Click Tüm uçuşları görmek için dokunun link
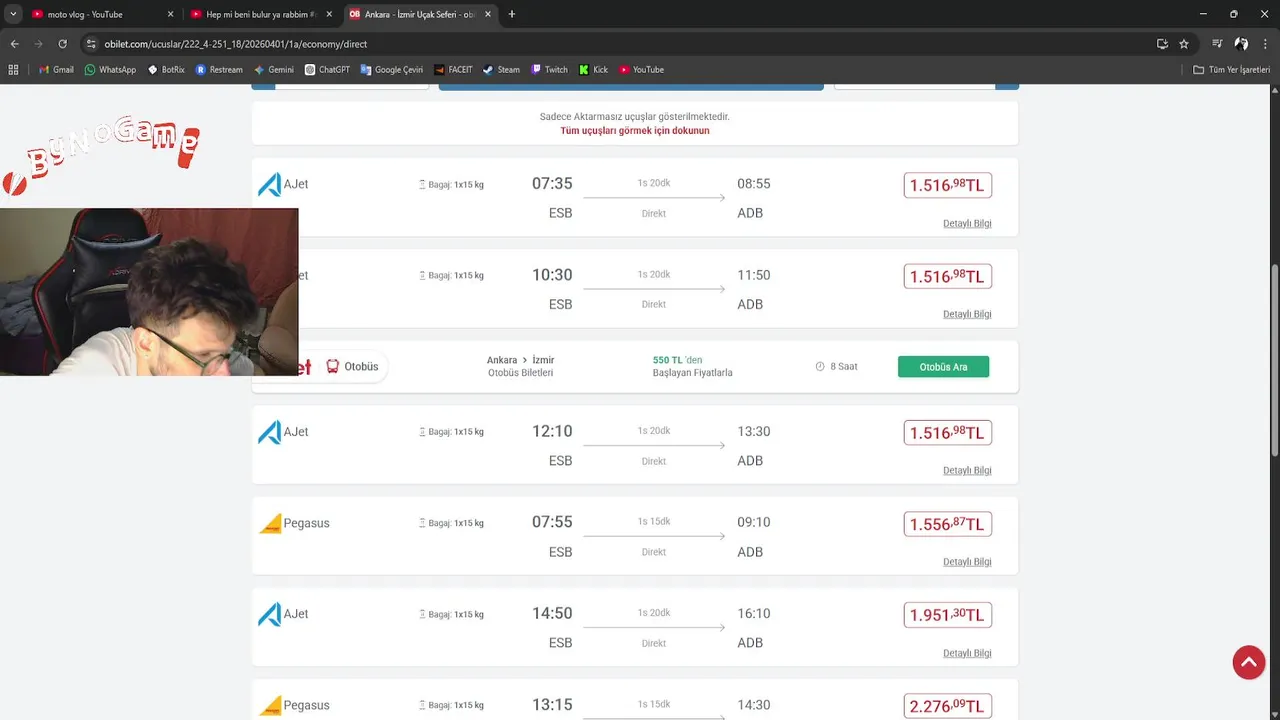The height and width of the screenshot is (720, 1280). point(635,131)
